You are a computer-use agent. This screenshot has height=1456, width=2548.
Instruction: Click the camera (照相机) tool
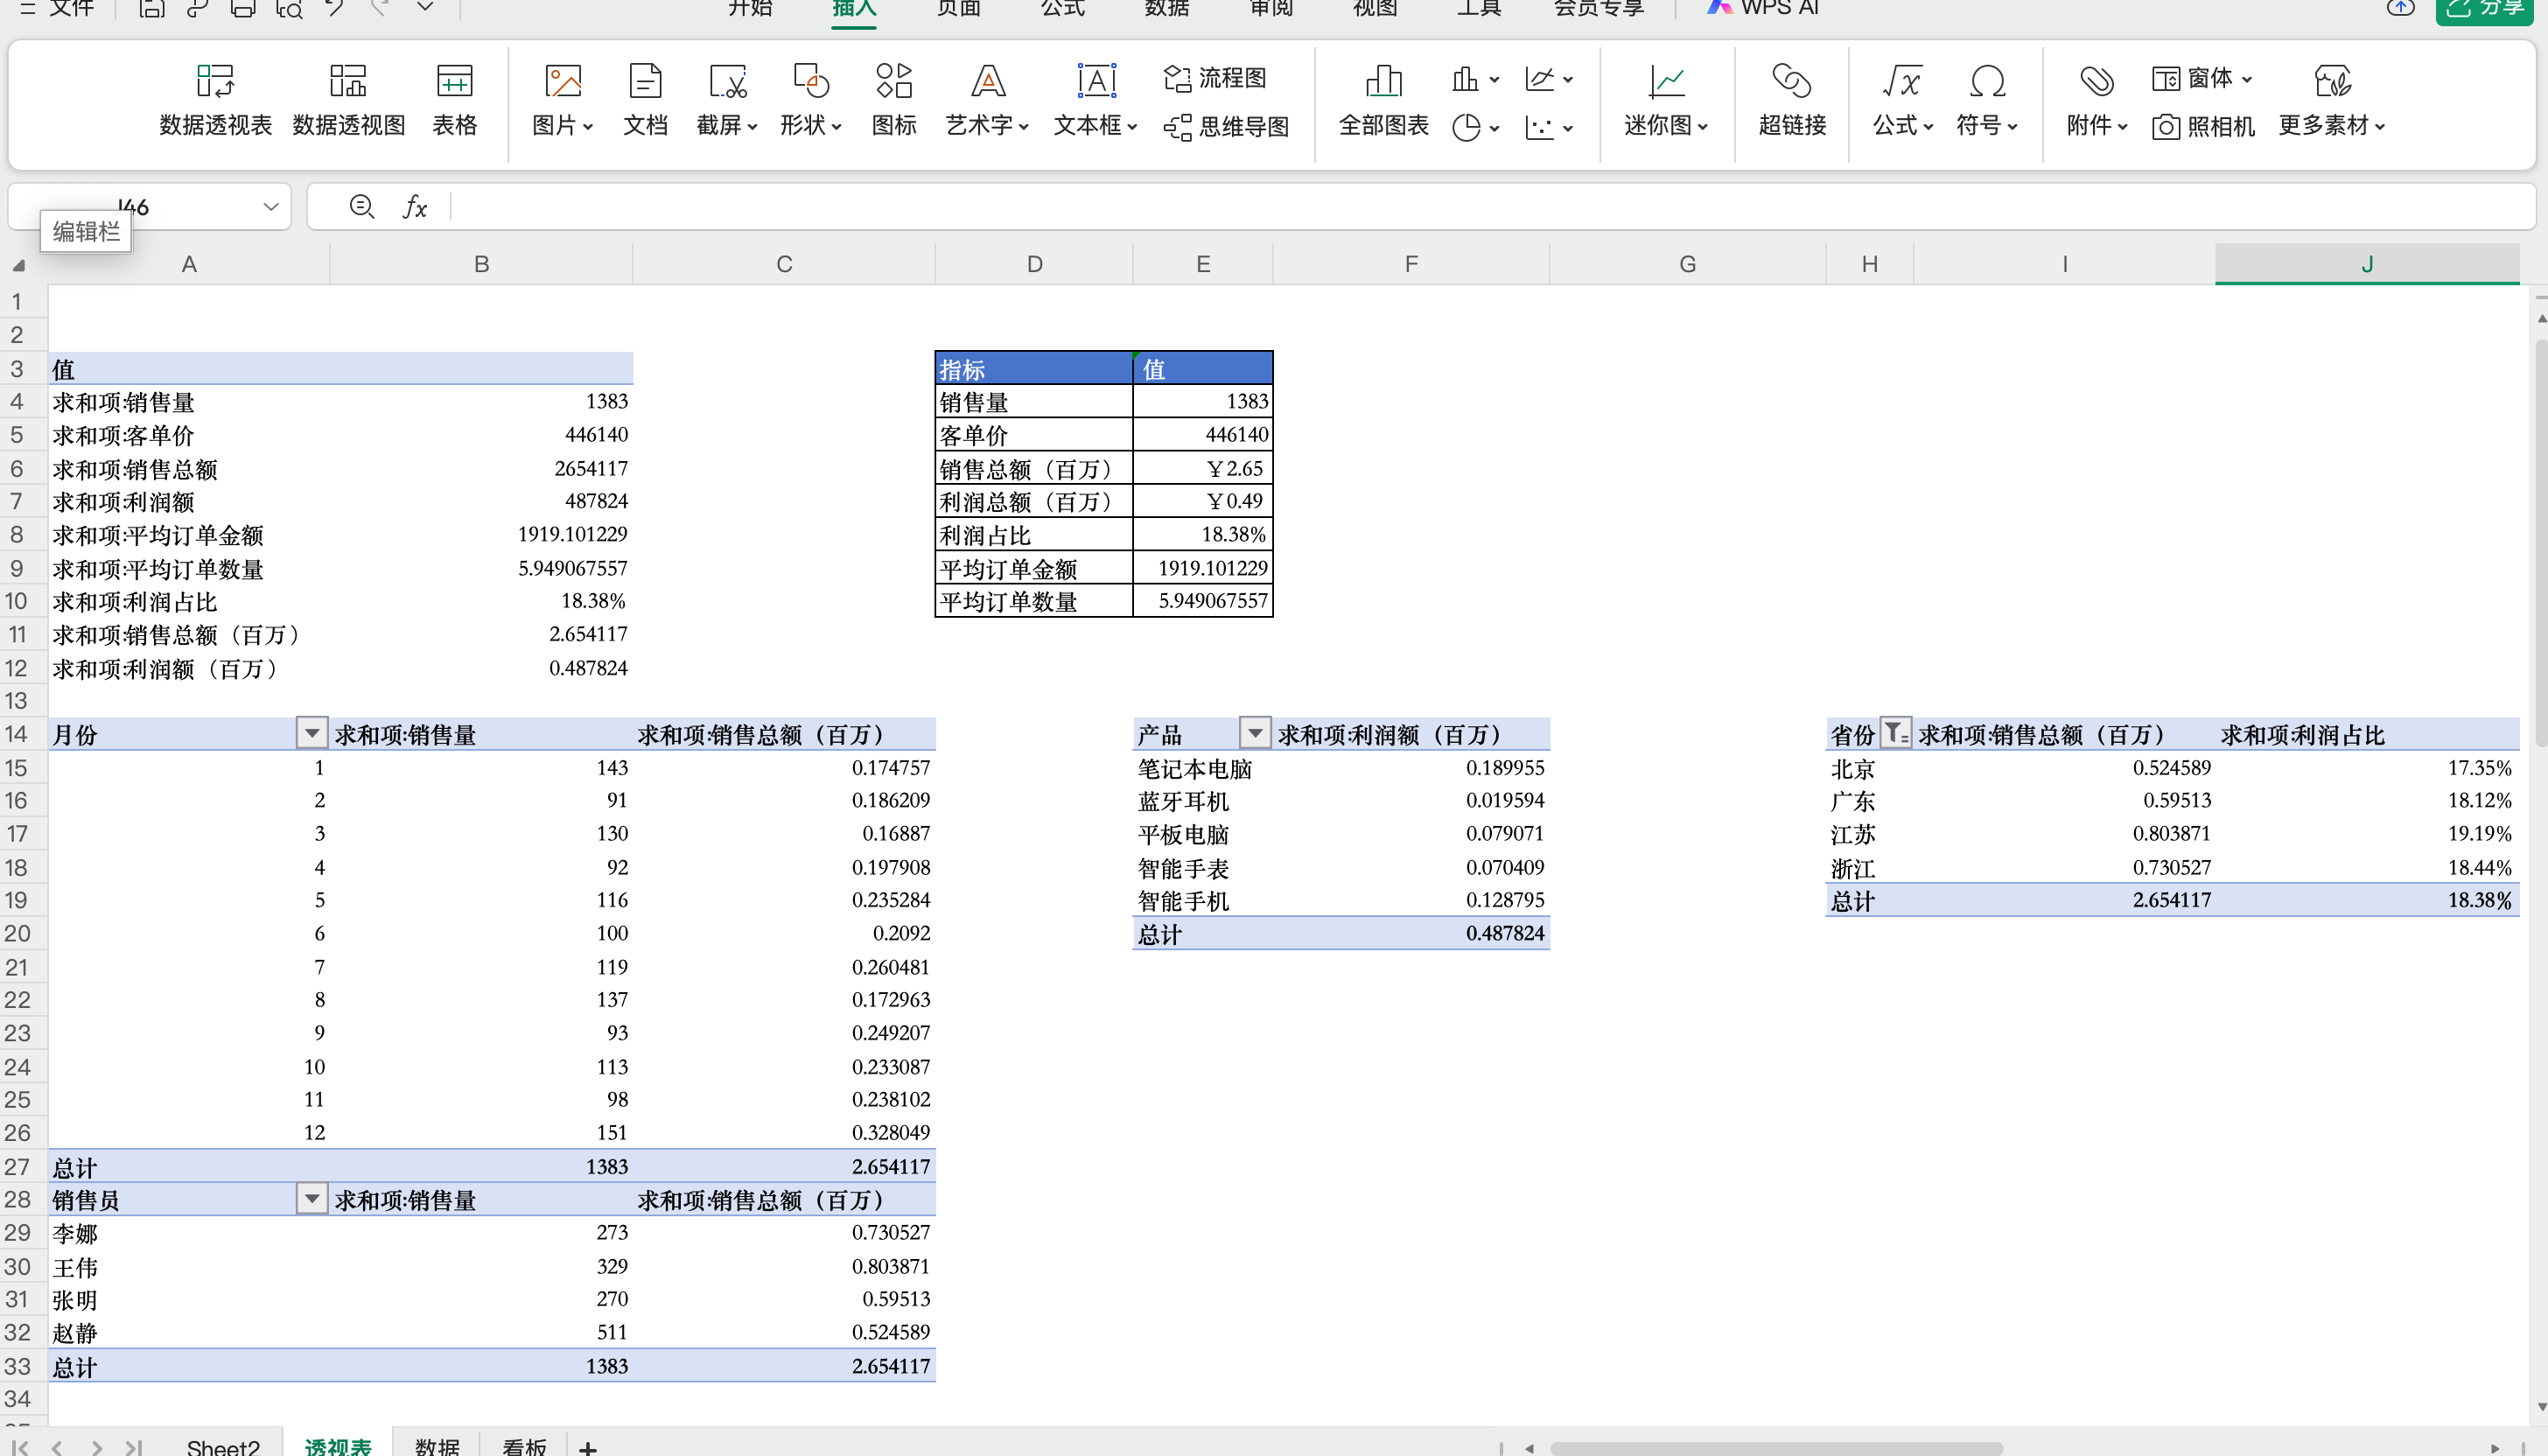click(x=2203, y=126)
